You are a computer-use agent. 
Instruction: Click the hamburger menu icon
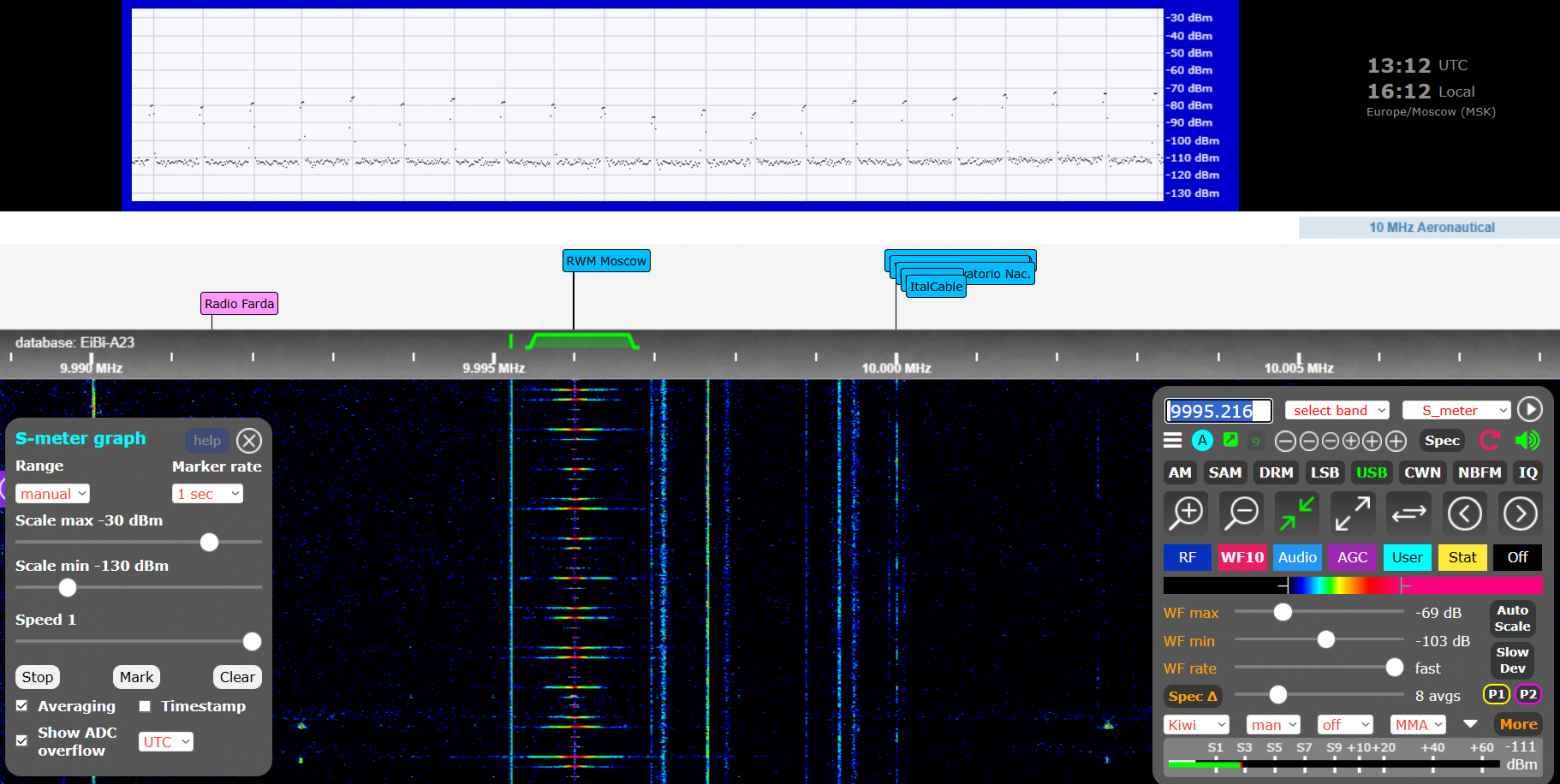tap(1171, 440)
